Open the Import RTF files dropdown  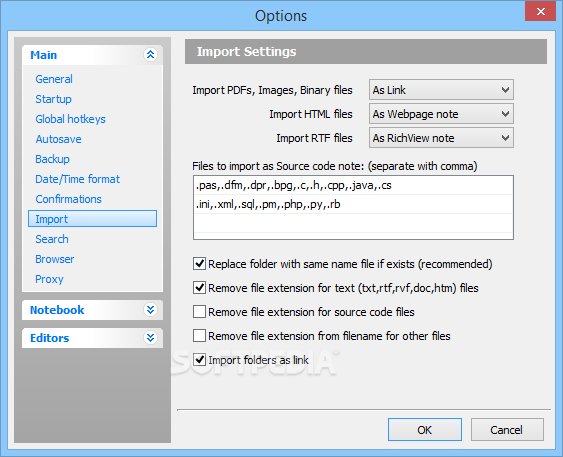coord(441,138)
